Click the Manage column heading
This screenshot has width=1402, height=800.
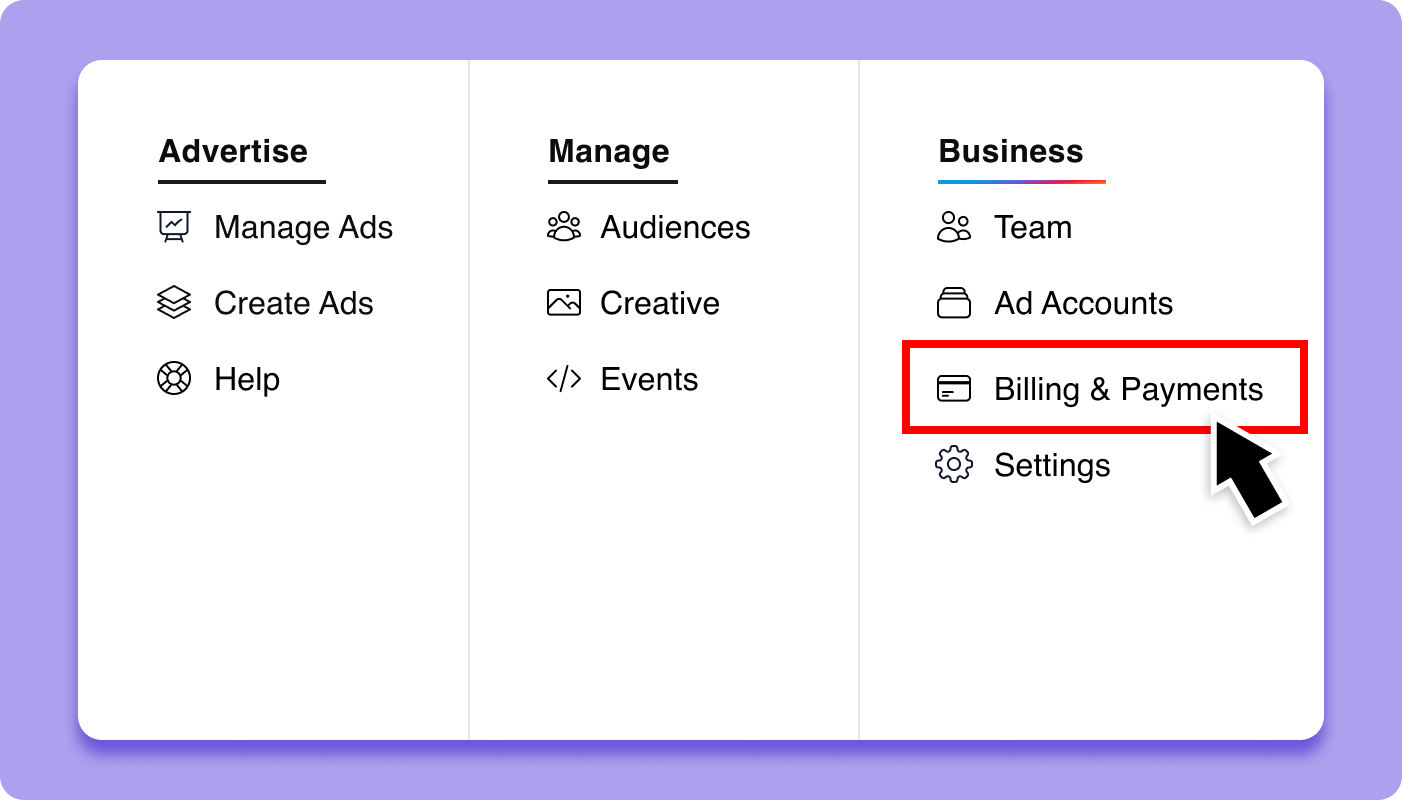coord(609,151)
